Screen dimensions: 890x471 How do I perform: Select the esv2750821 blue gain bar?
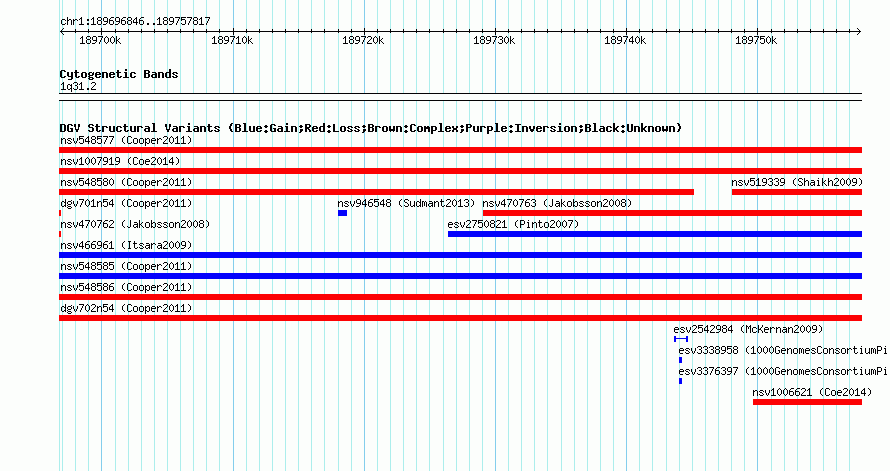655,234
